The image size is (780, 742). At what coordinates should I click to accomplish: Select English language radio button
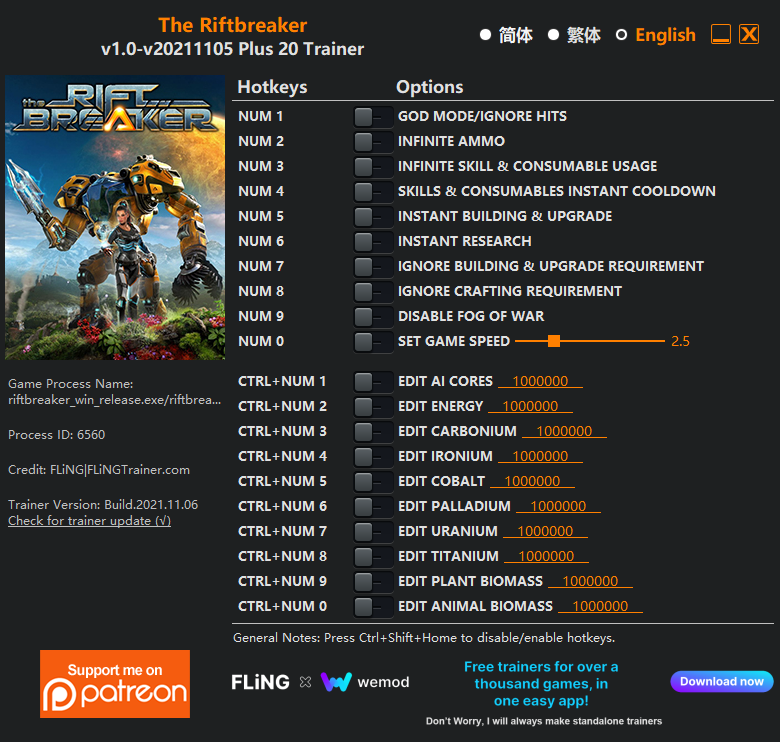click(x=621, y=35)
